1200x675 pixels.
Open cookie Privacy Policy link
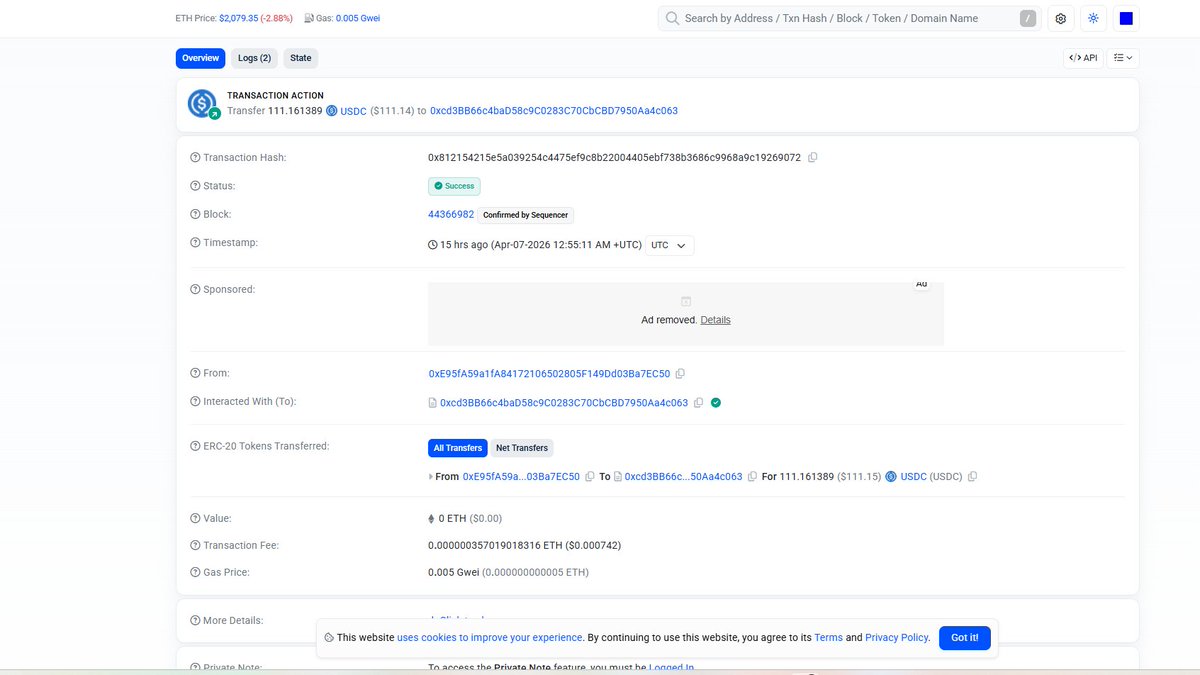click(897, 637)
